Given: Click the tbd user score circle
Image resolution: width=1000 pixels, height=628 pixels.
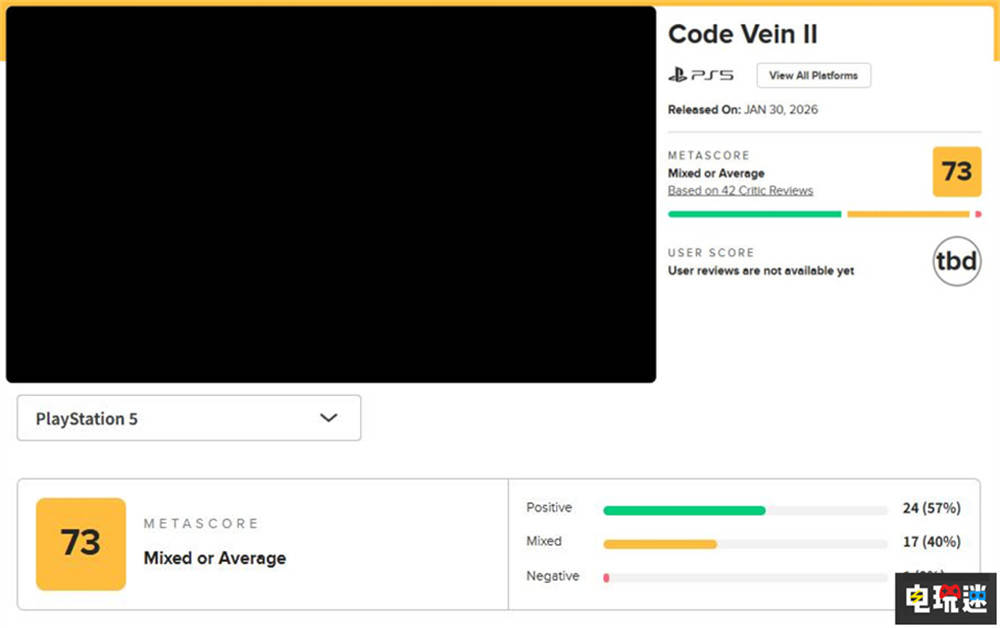Looking at the screenshot, I should 956,261.
